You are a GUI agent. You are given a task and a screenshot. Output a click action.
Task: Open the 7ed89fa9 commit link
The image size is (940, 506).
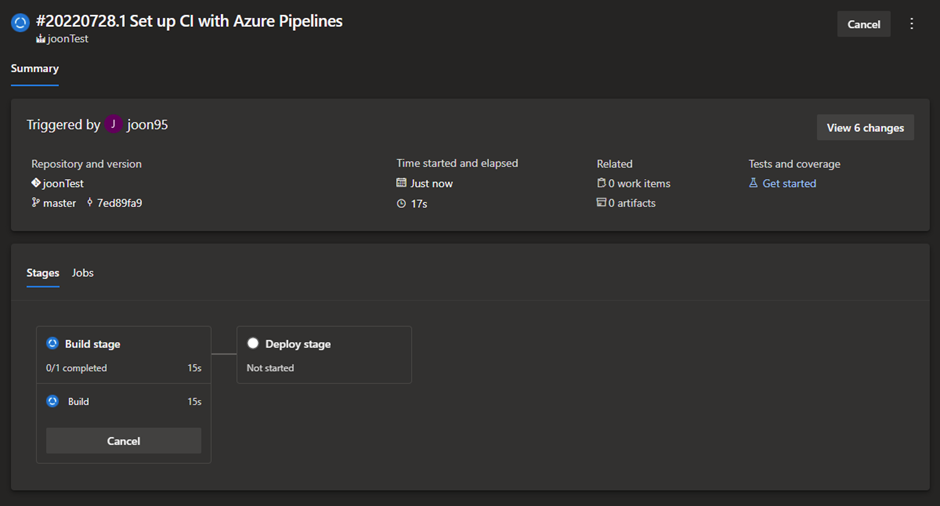[119, 203]
